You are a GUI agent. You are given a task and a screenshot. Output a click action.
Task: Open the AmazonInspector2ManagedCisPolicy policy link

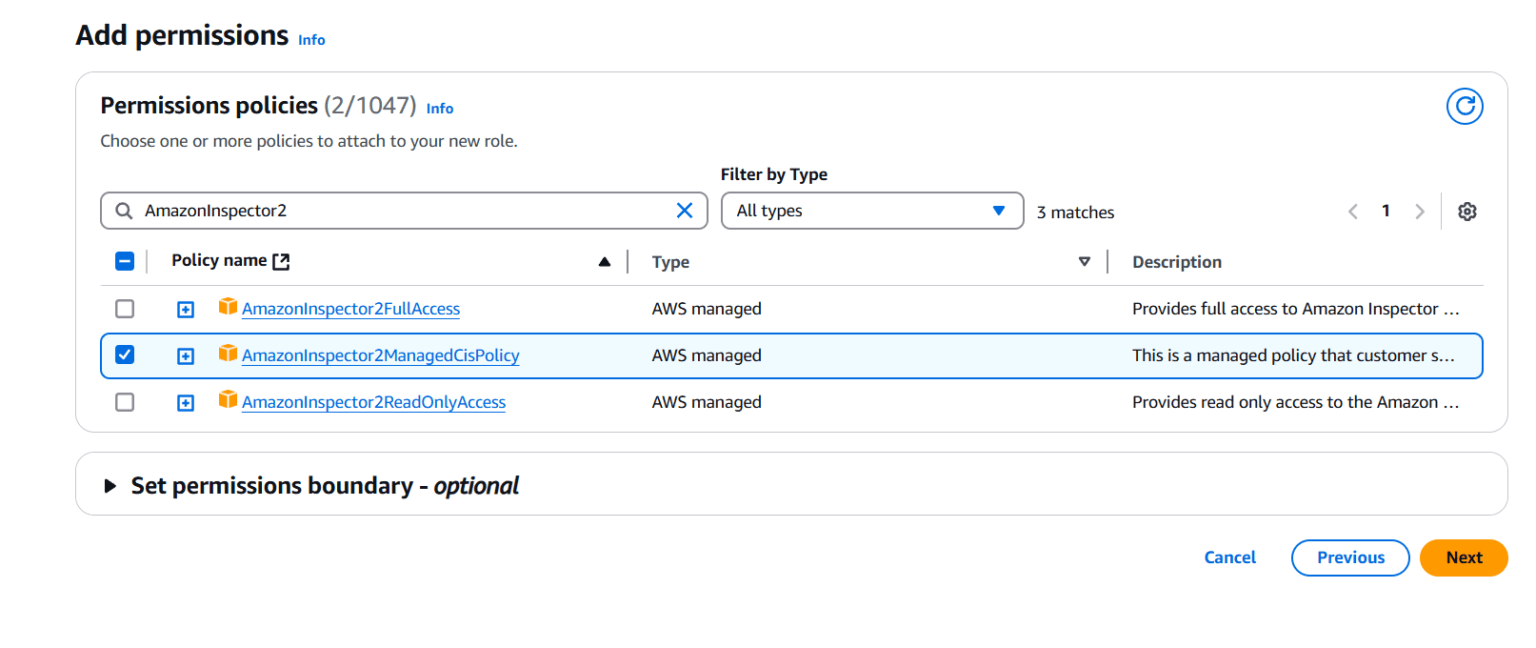tap(381, 355)
